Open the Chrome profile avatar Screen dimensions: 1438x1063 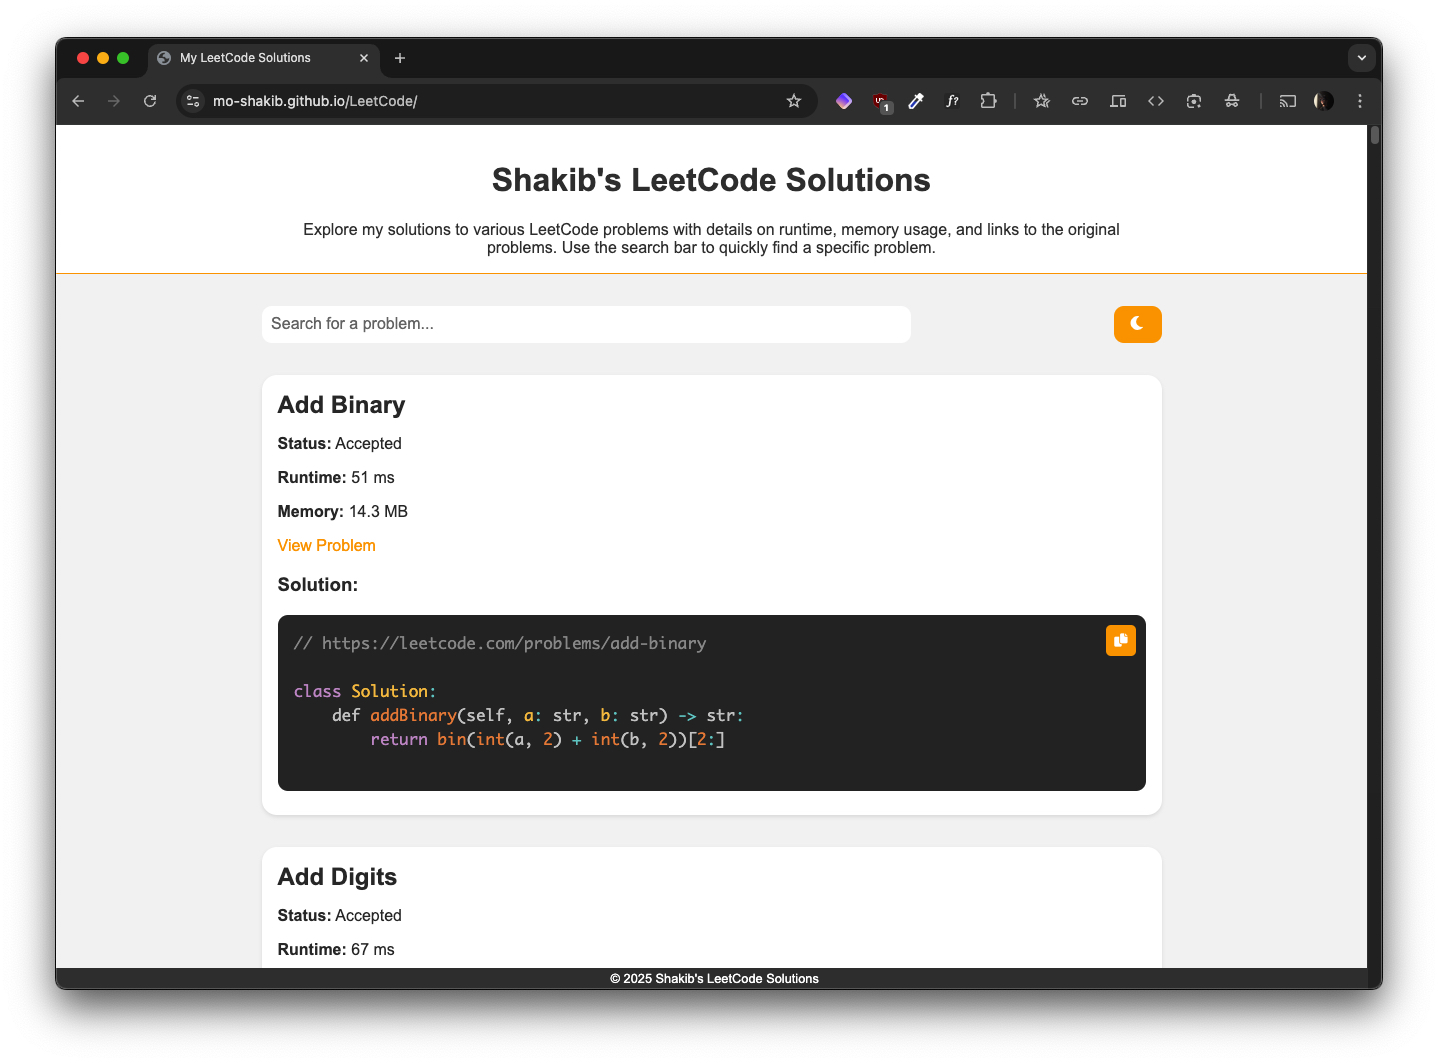coord(1324,101)
